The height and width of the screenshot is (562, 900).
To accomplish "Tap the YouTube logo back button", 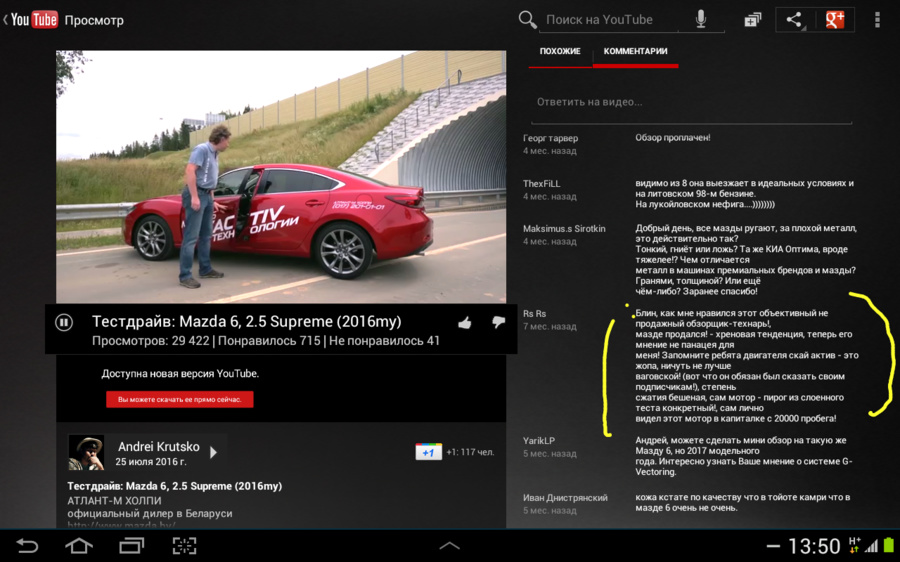I will click(x=31, y=20).
